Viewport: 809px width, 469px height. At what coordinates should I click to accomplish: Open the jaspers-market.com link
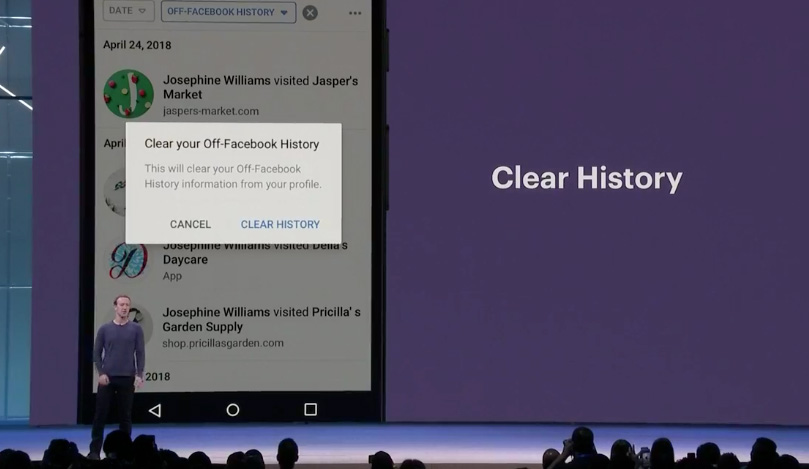click(211, 111)
